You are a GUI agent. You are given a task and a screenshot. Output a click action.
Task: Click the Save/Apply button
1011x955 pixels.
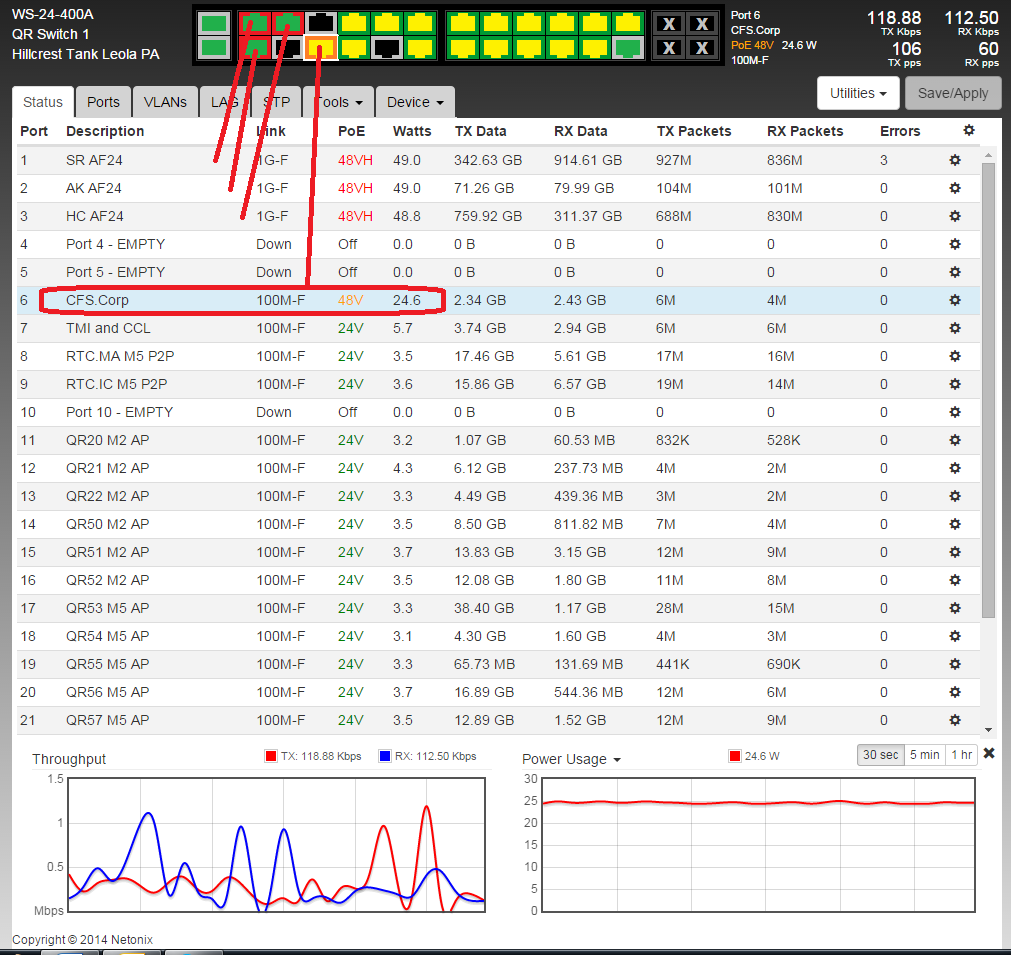(x=953, y=93)
